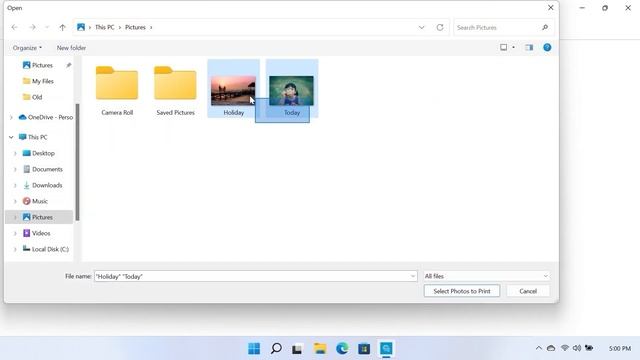Screen dimensions: 640x360
Task: Open the Organize menu
Action: [x=27, y=48]
